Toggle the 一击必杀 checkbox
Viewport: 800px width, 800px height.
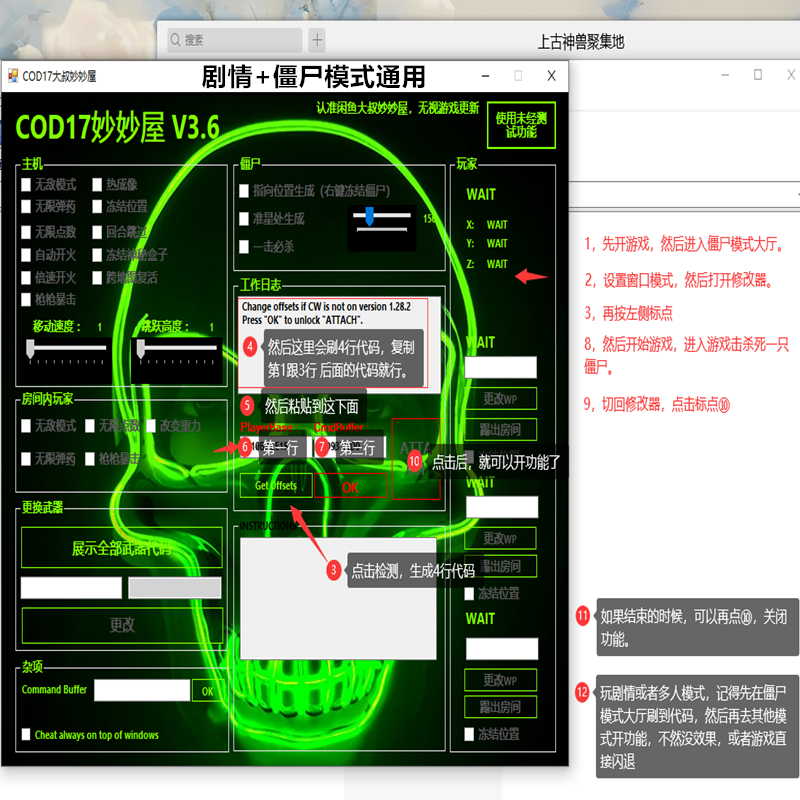[244, 247]
